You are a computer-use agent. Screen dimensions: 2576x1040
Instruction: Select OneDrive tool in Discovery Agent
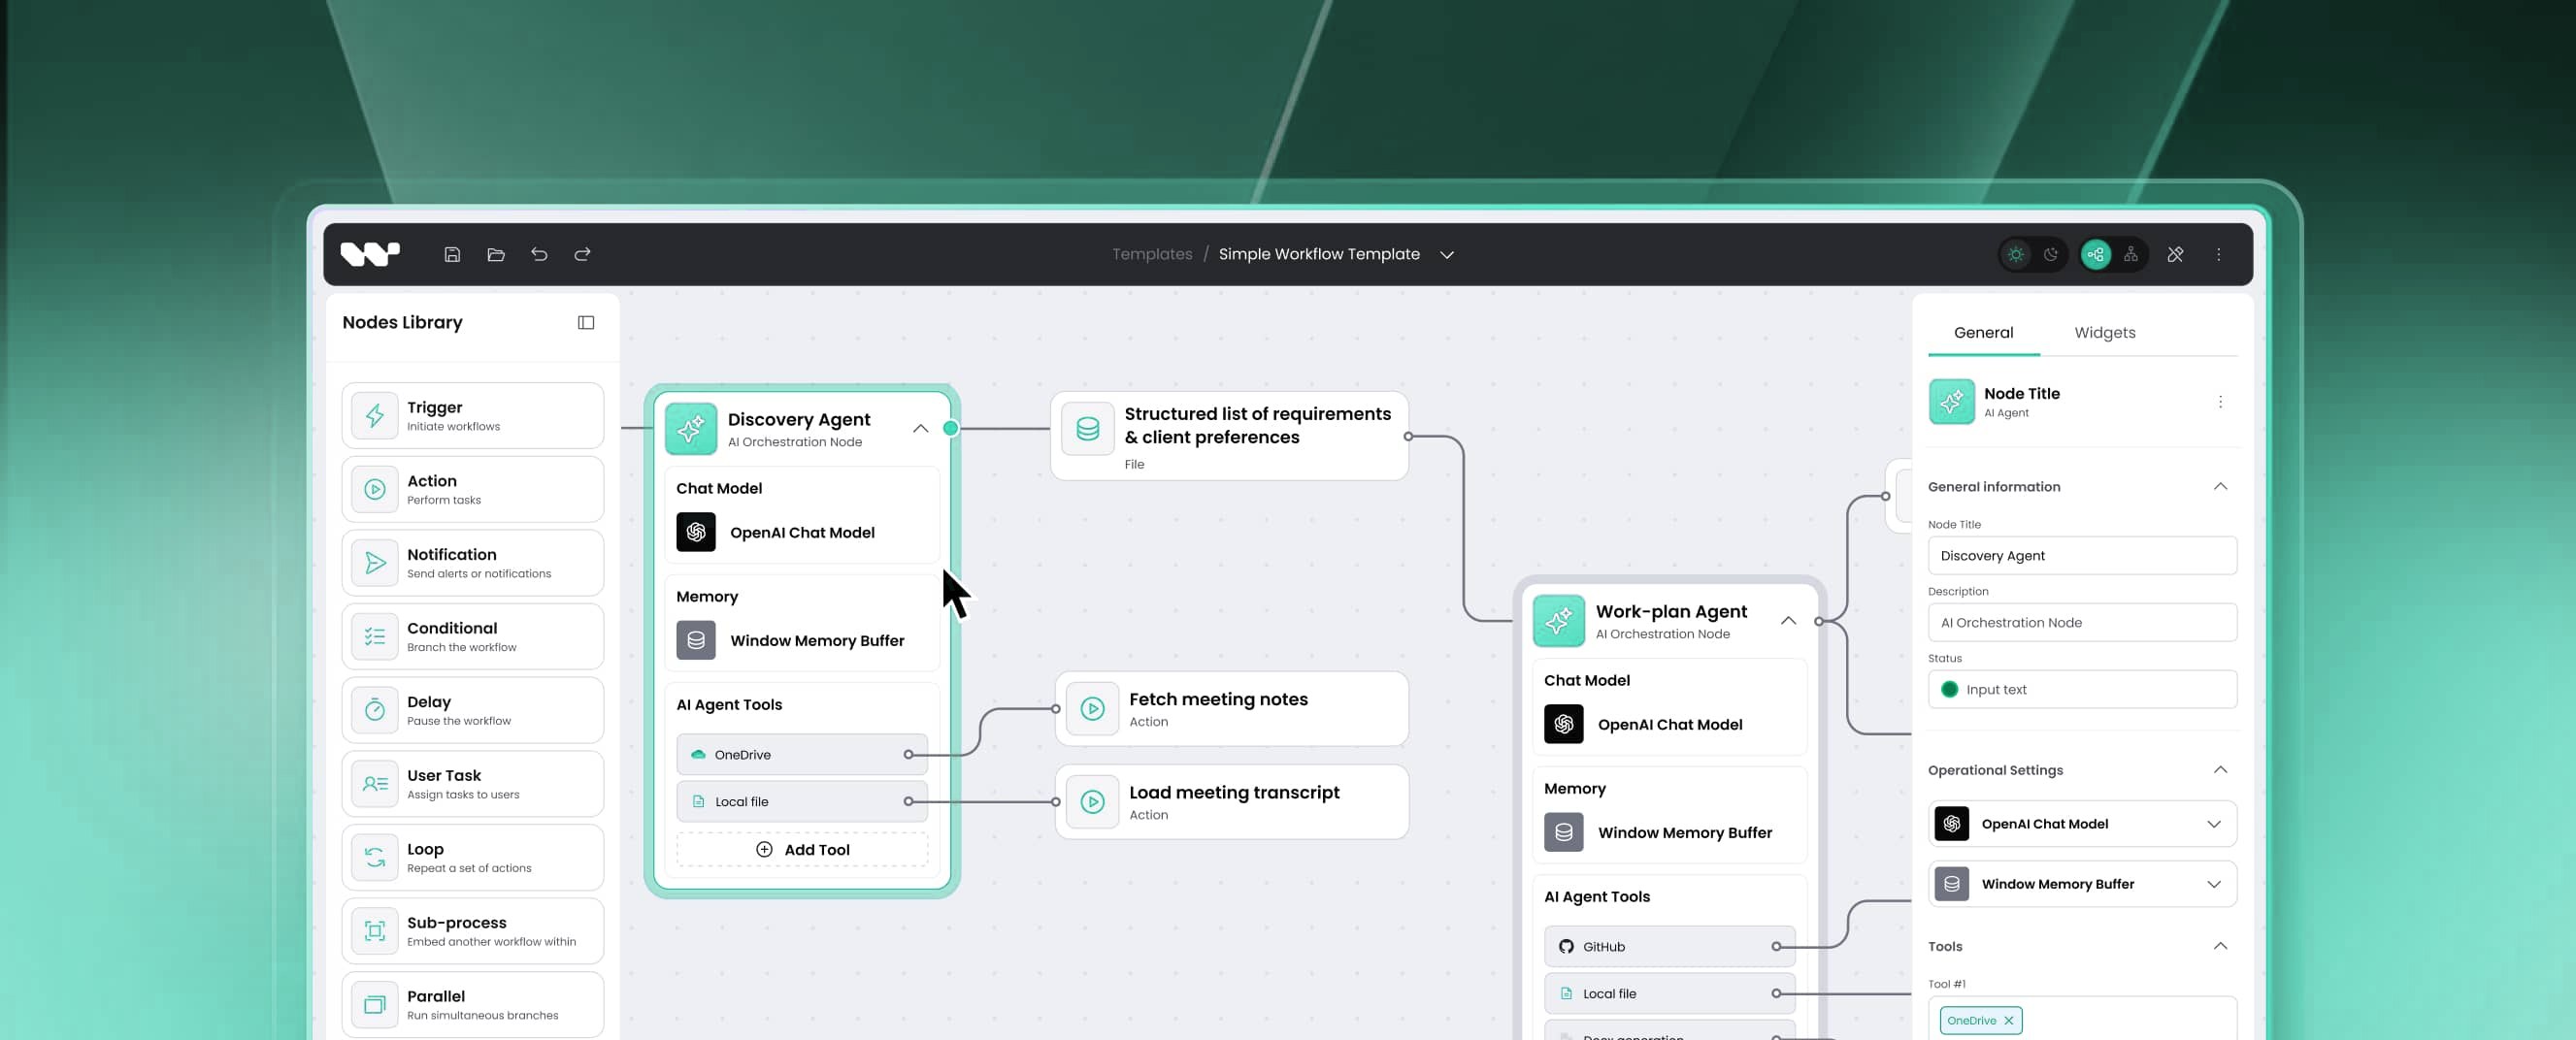(x=802, y=754)
